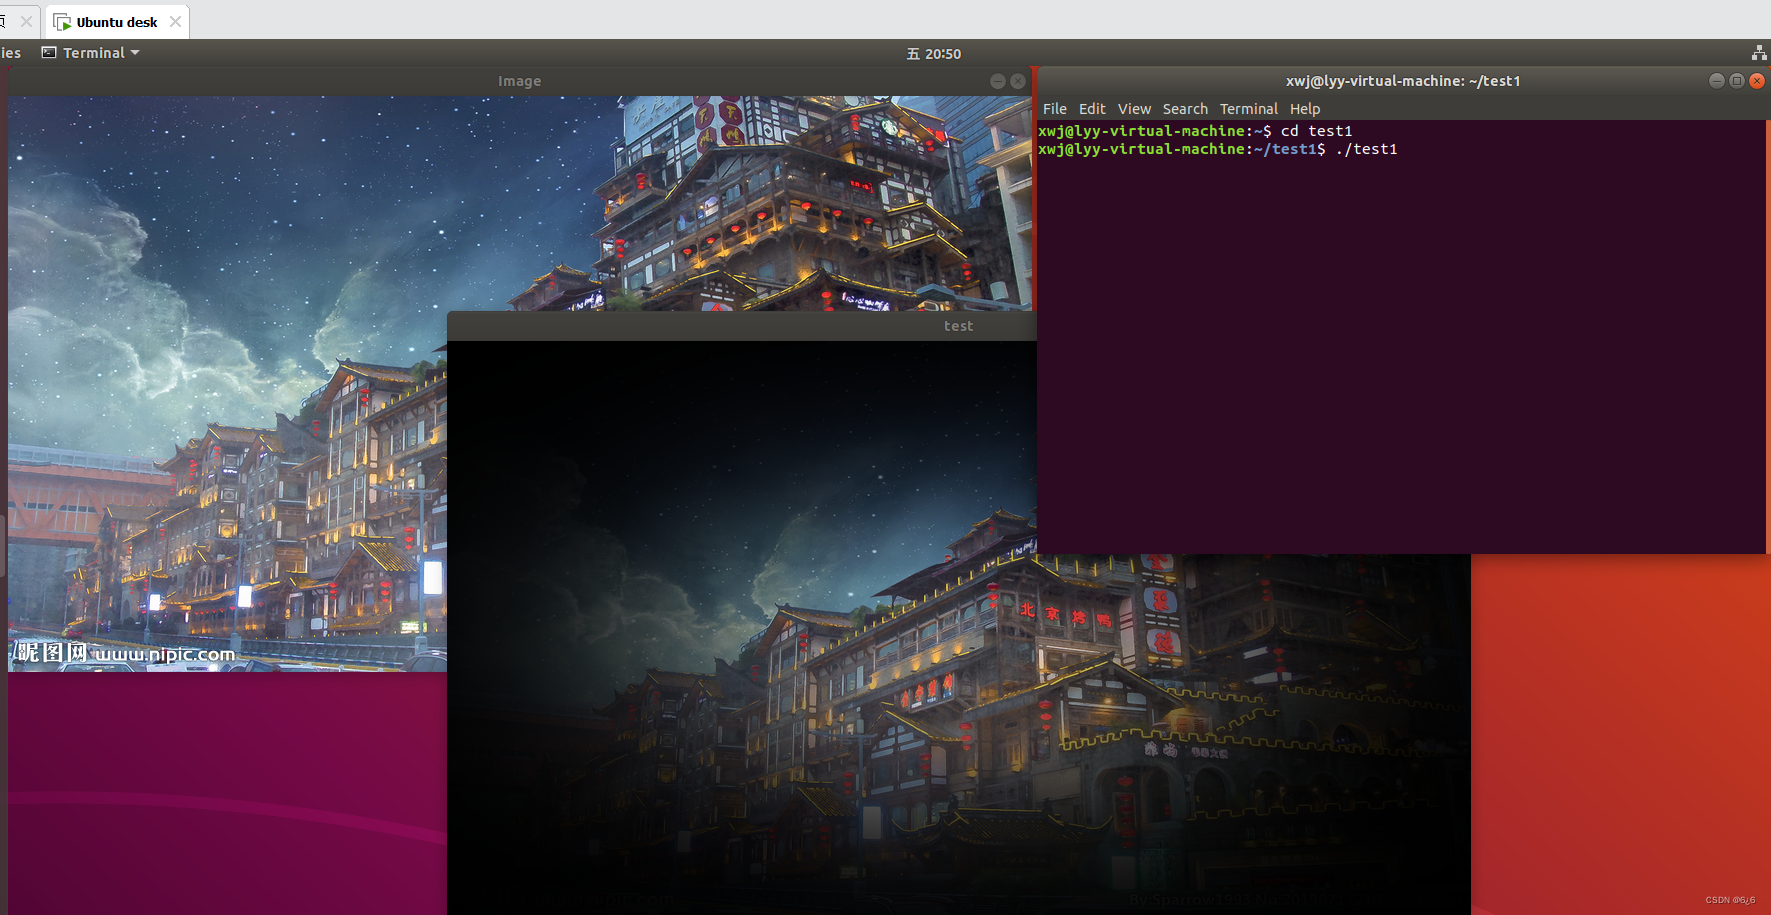The width and height of the screenshot is (1771, 915).
Task: Select the Ubuntu desk tab
Action: click(x=117, y=21)
